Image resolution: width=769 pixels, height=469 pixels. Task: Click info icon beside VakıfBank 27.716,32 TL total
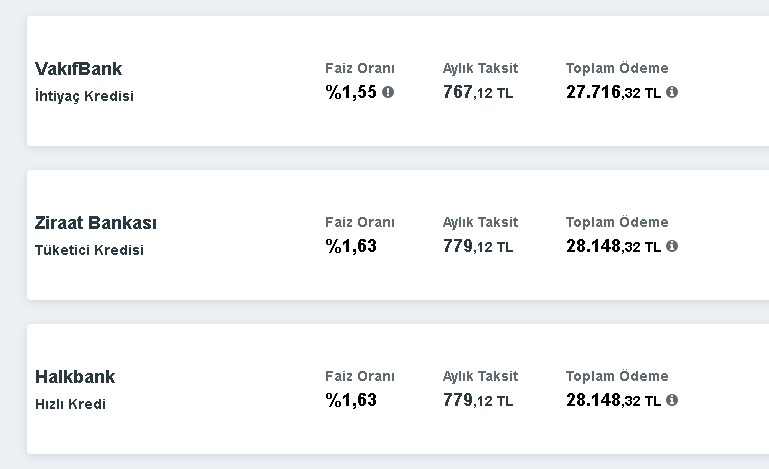[x=672, y=92]
